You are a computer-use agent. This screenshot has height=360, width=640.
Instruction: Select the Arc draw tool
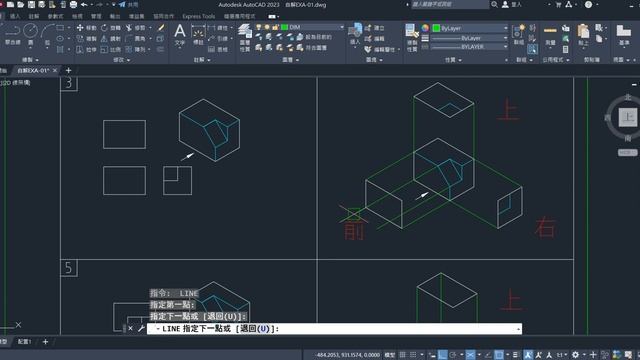pyautogui.click(x=47, y=30)
